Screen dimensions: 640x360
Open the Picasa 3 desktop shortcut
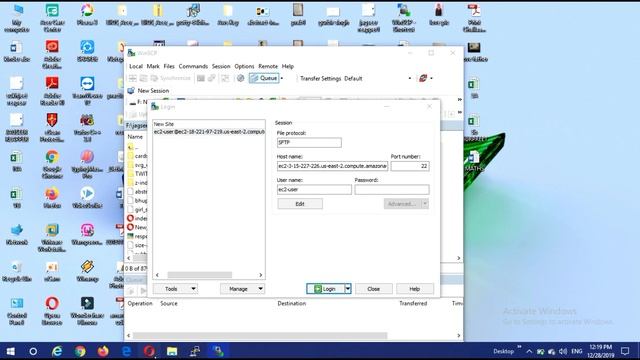pyautogui.click(x=87, y=14)
